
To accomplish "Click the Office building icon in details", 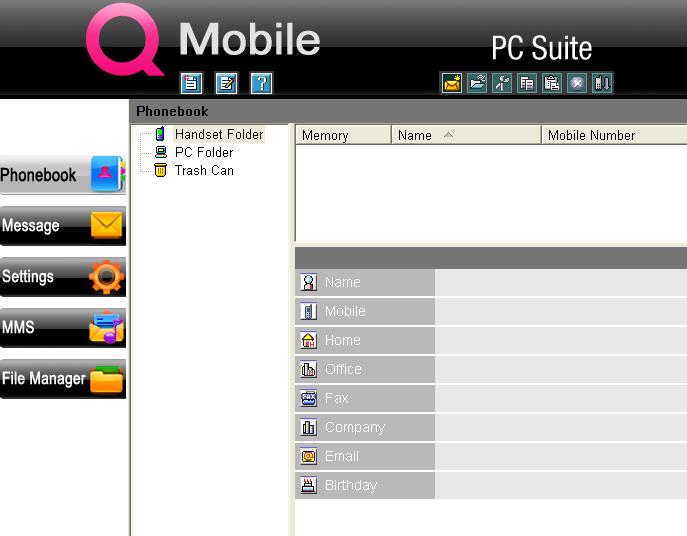I will click(308, 369).
